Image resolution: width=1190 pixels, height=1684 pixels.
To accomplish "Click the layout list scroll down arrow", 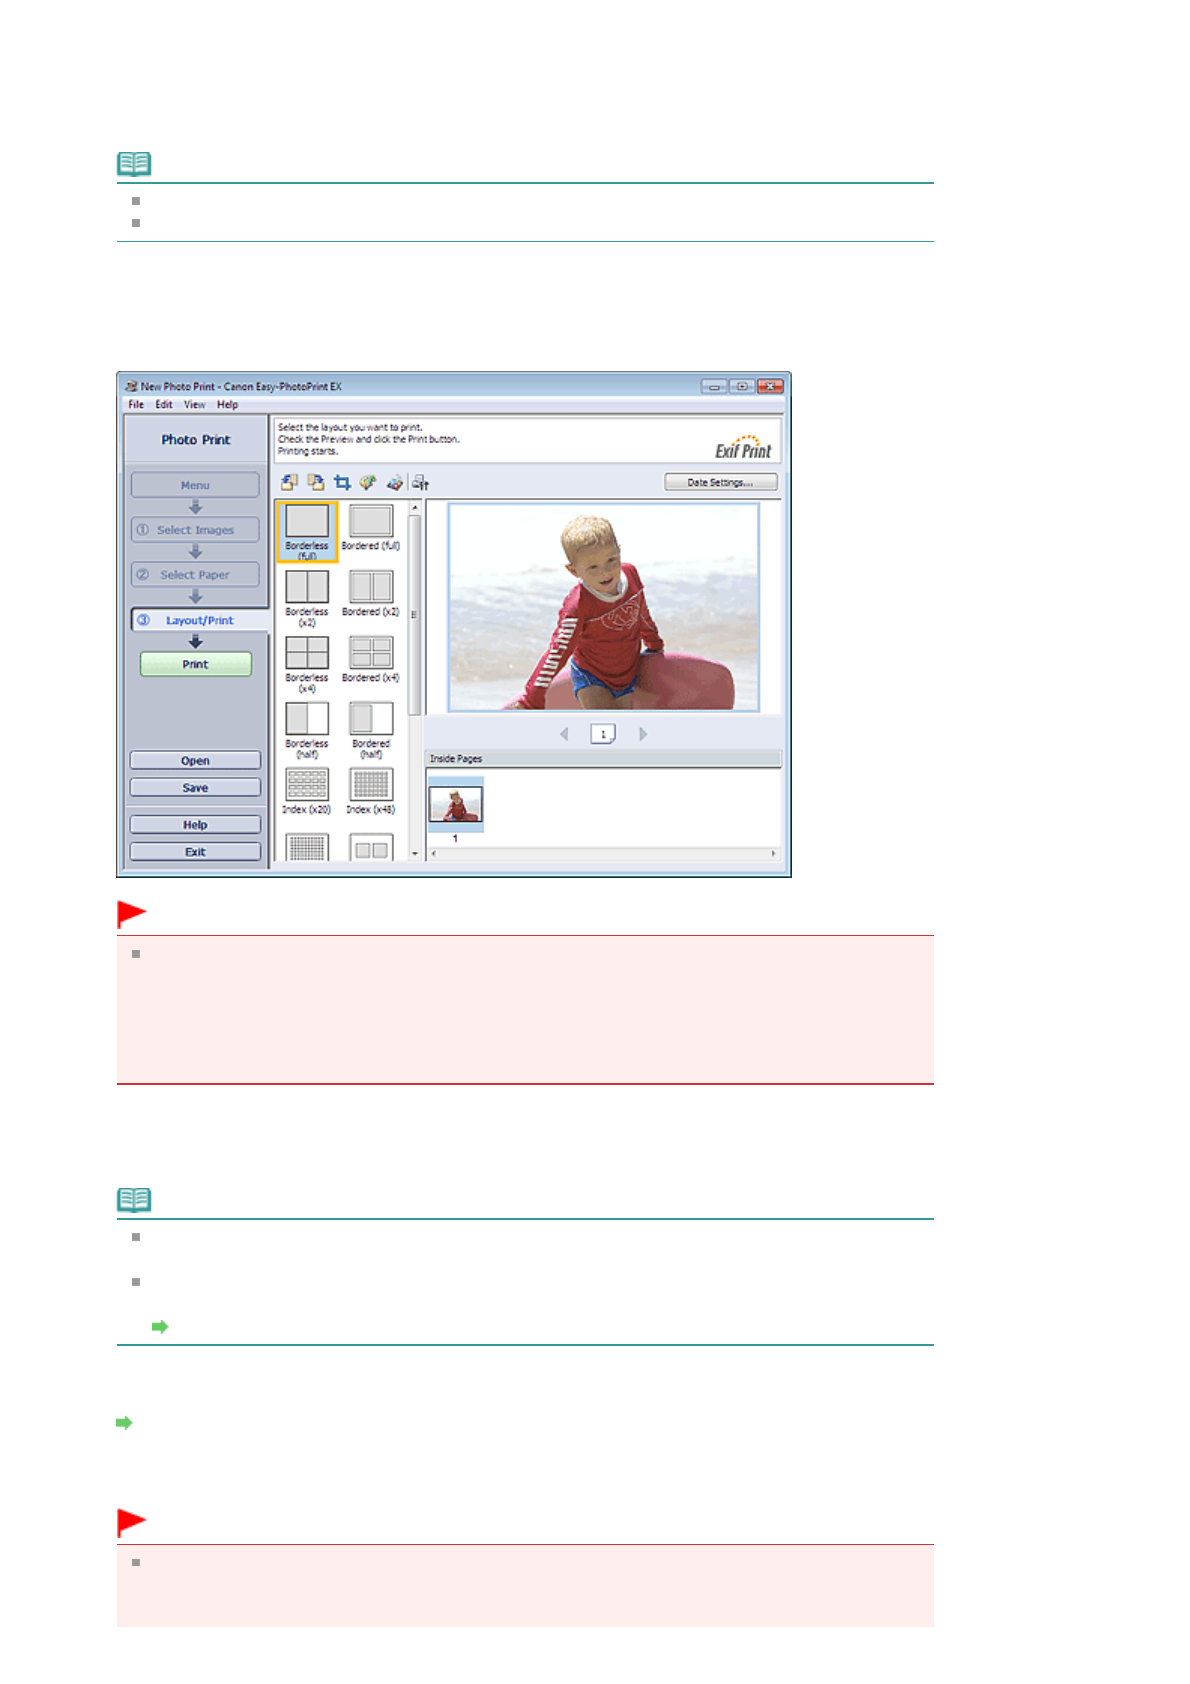I will [415, 854].
